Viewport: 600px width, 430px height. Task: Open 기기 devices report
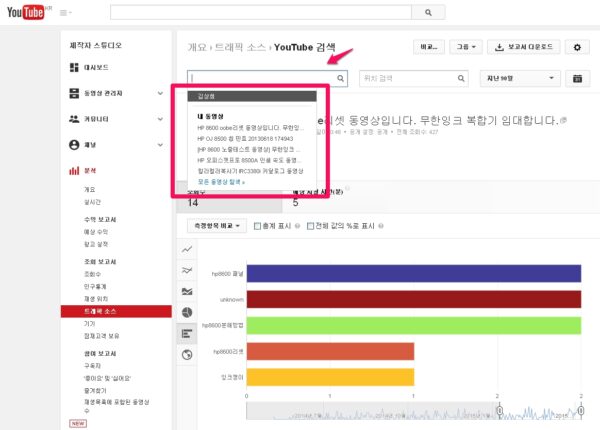click(x=89, y=324)
